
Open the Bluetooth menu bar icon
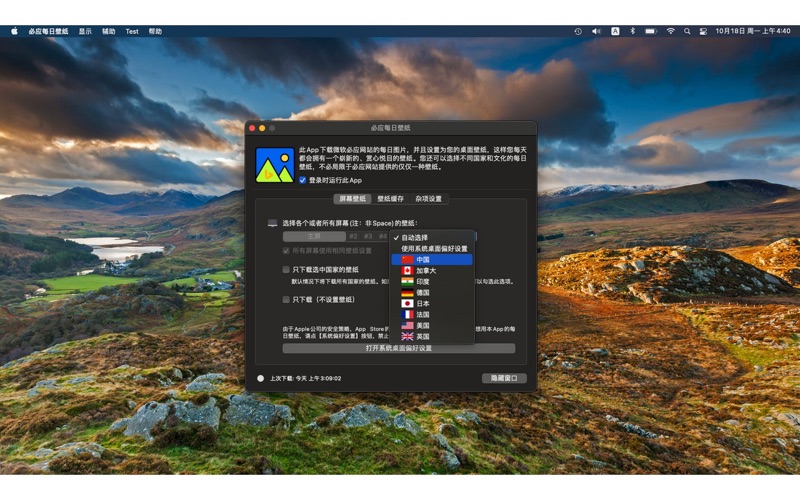[633, 31]
